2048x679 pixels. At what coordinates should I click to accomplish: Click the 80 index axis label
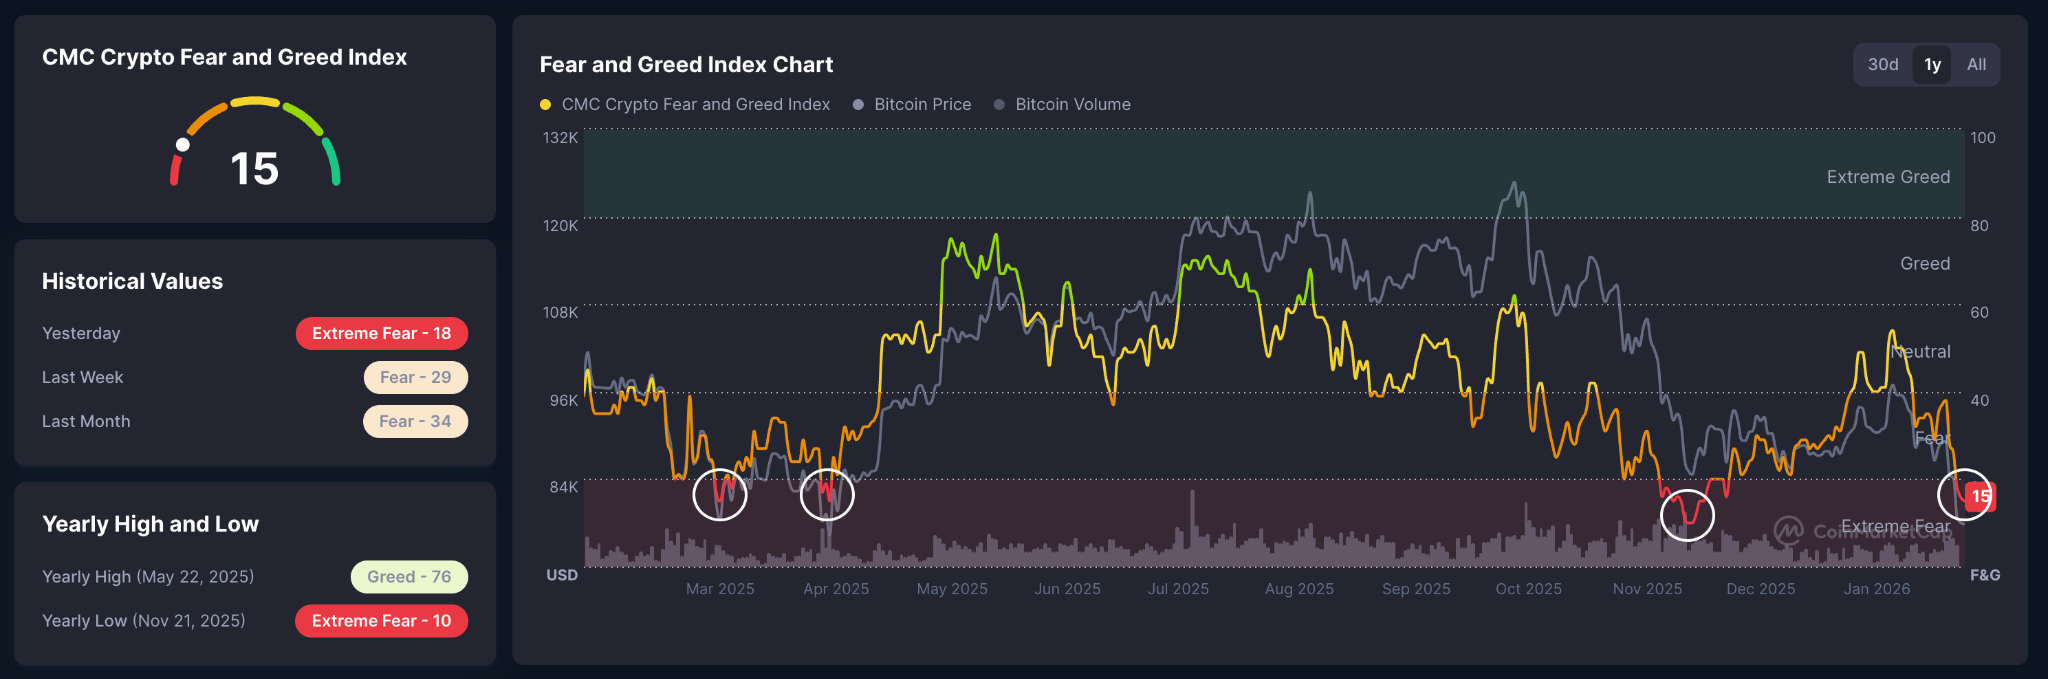pos(1979,226)
